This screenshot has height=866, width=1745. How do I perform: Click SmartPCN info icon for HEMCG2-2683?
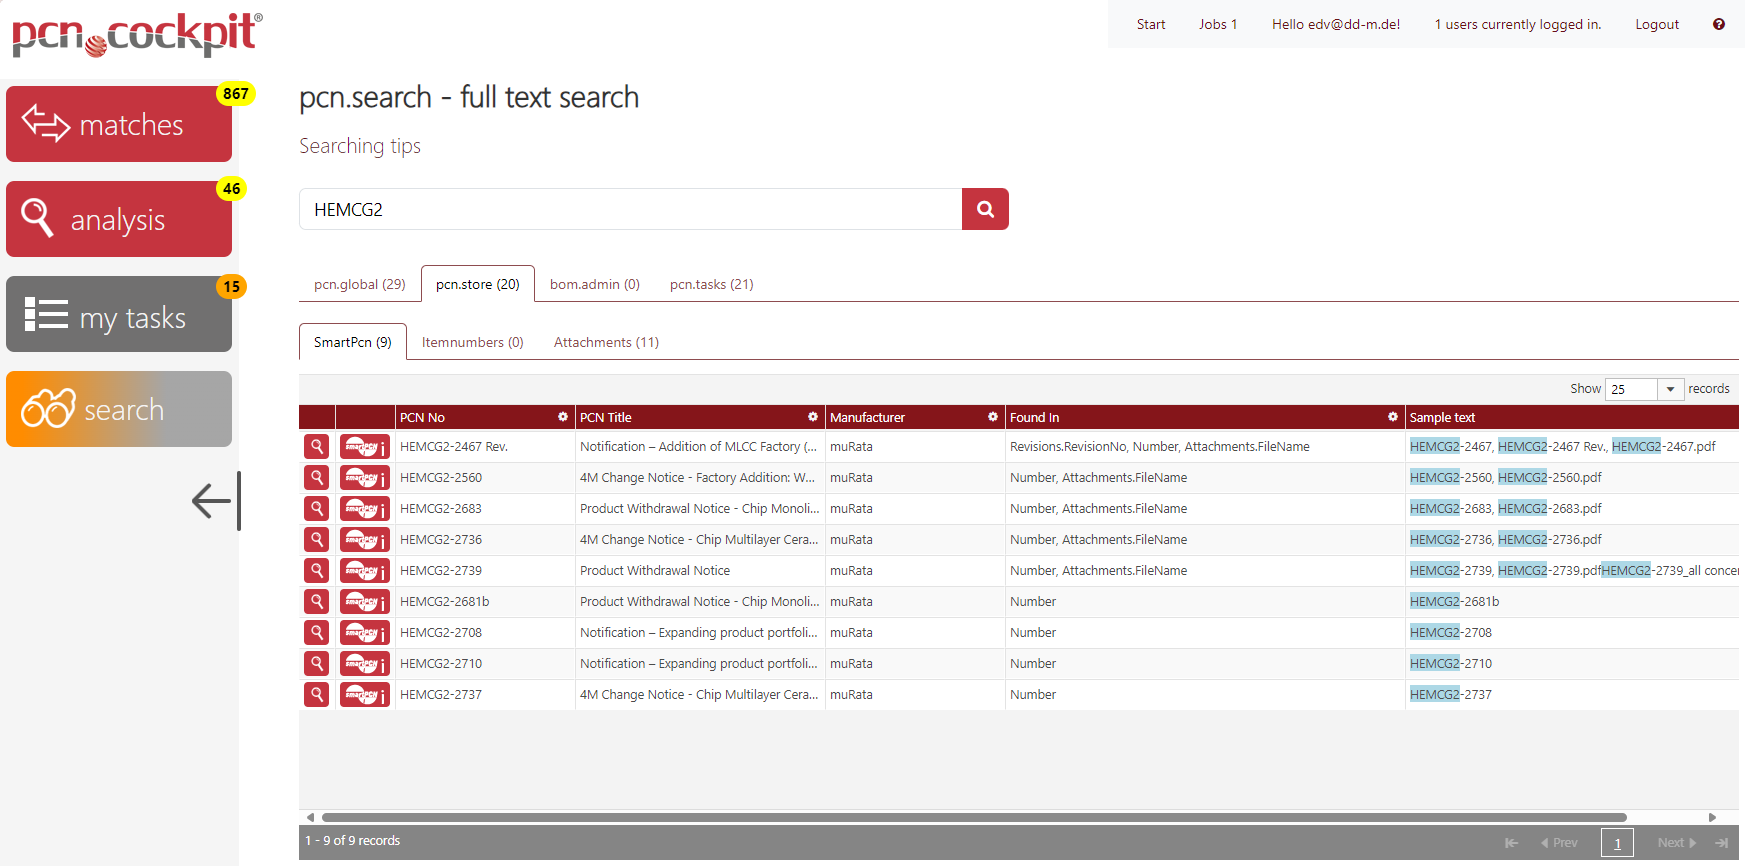(x=365, y=509)
